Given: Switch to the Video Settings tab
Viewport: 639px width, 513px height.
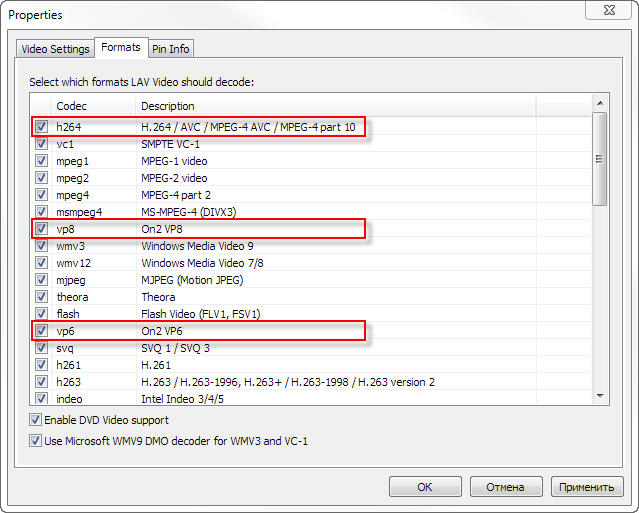Looking at the screenshot, I should 55,48.
